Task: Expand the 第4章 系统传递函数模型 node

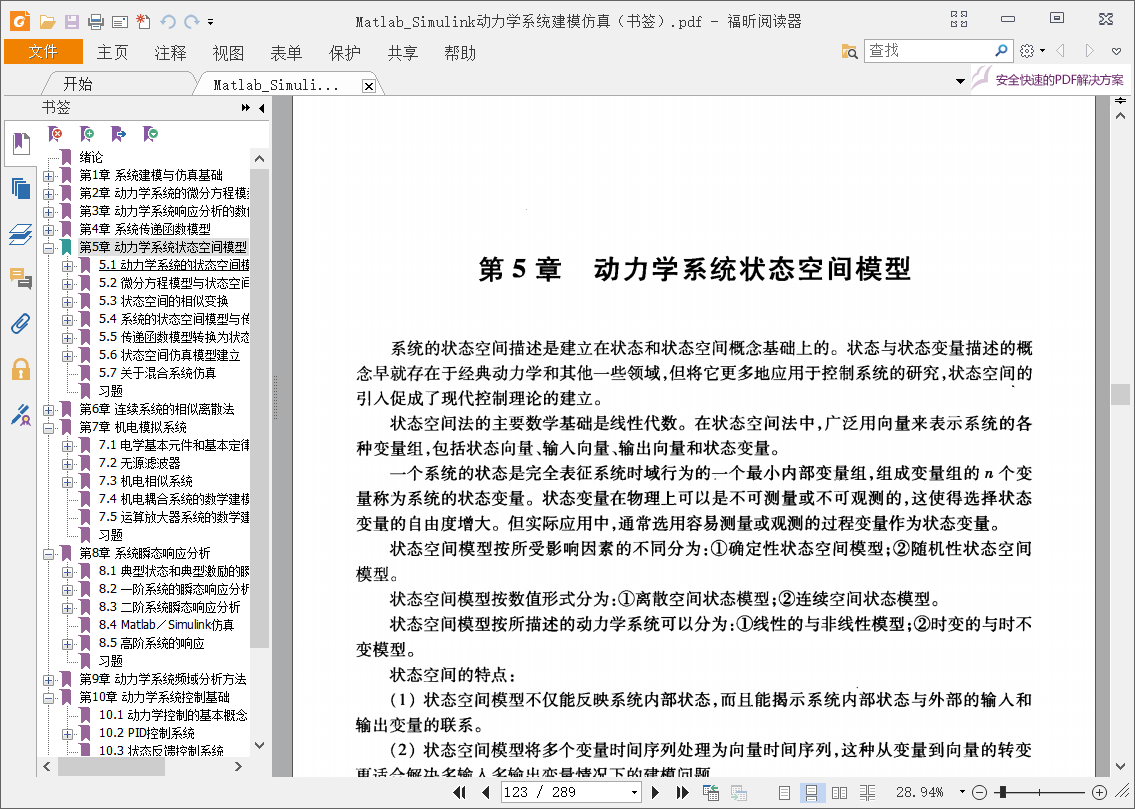Action: [48, 230]
